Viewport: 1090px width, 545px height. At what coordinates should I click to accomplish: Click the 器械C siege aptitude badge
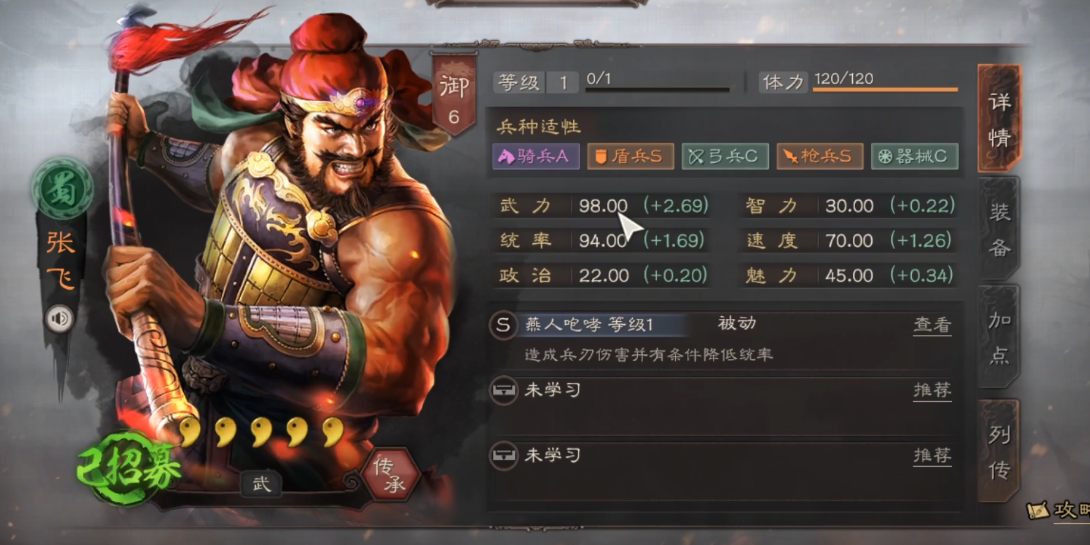click(914, 156)
